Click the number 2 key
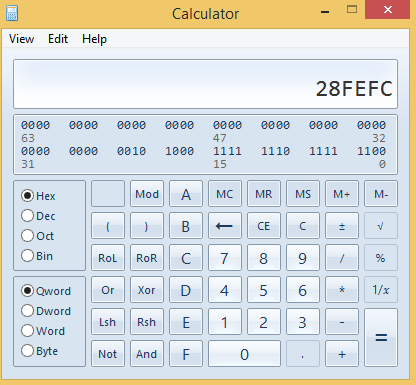 coord(264,322)
